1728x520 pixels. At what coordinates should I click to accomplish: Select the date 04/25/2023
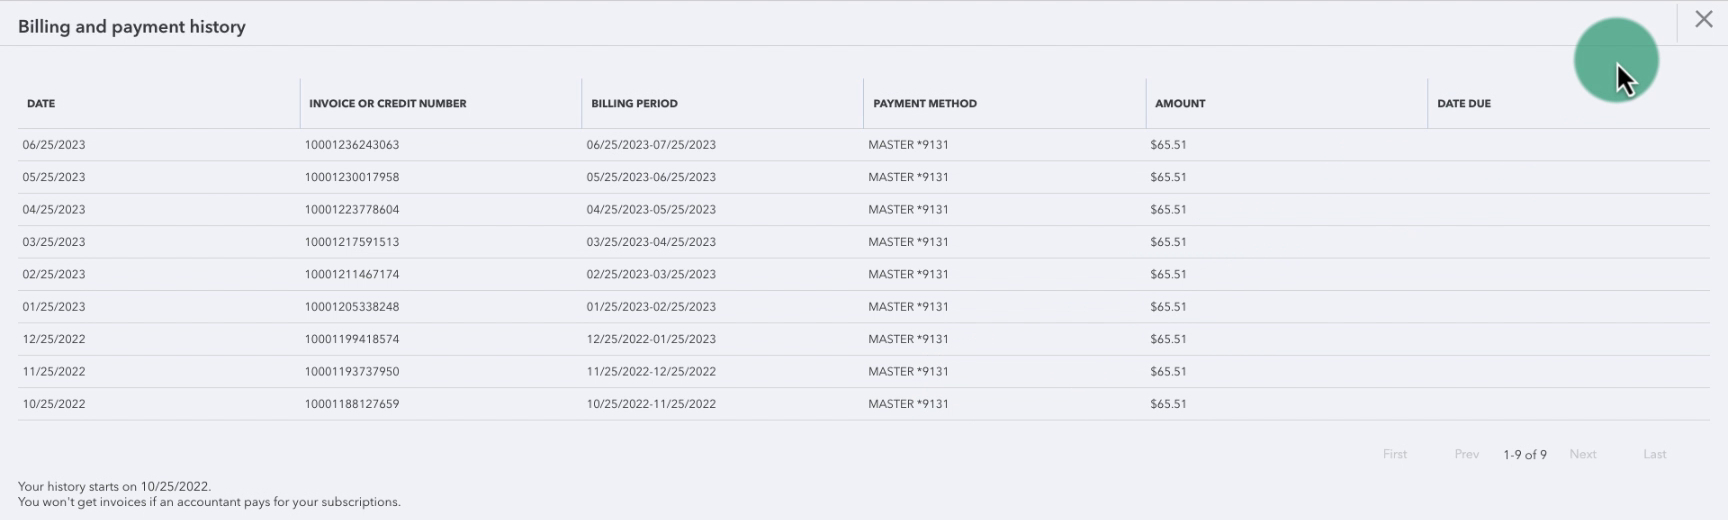[x=54, y=209]
